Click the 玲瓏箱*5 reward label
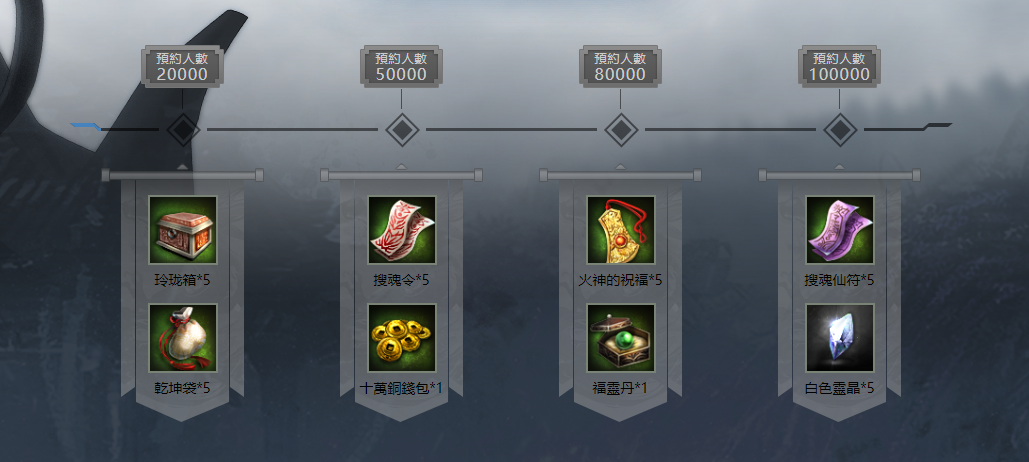This screenshot has height=462, width=1029. point(182,280)
